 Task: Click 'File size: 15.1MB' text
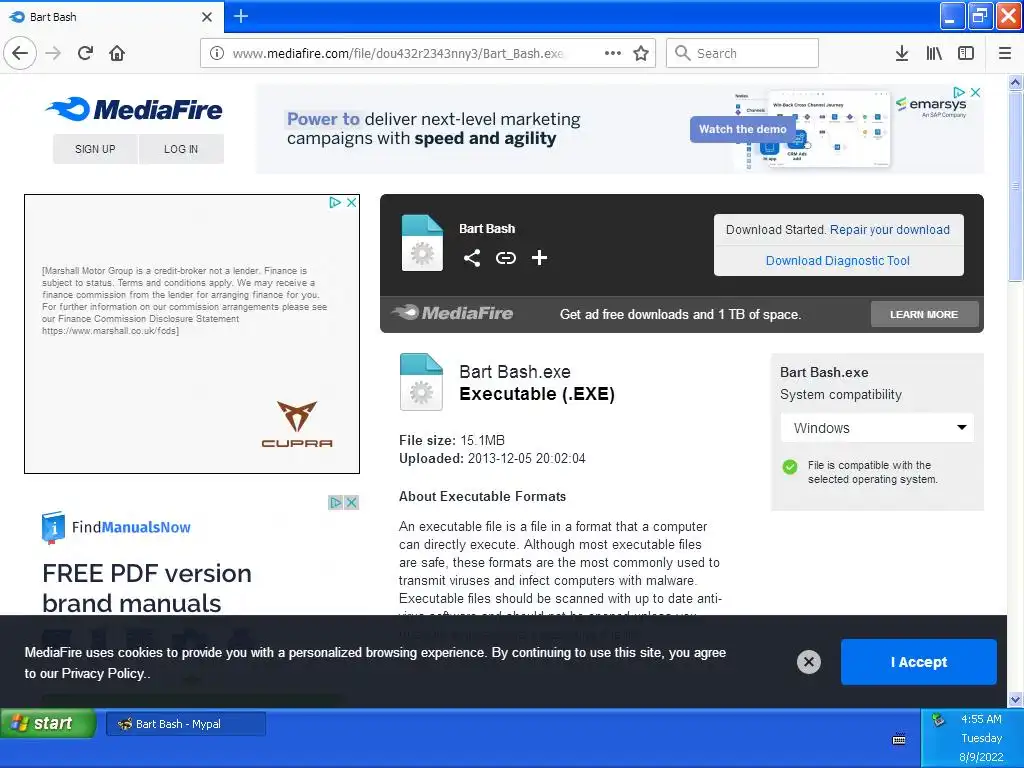tap(452, 440)
